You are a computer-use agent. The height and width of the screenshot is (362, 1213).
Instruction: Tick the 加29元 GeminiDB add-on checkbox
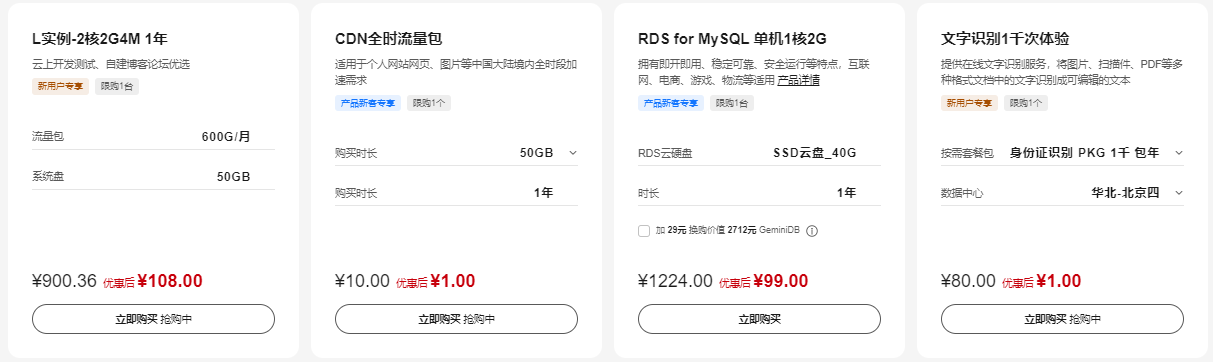tap(644, 231)
